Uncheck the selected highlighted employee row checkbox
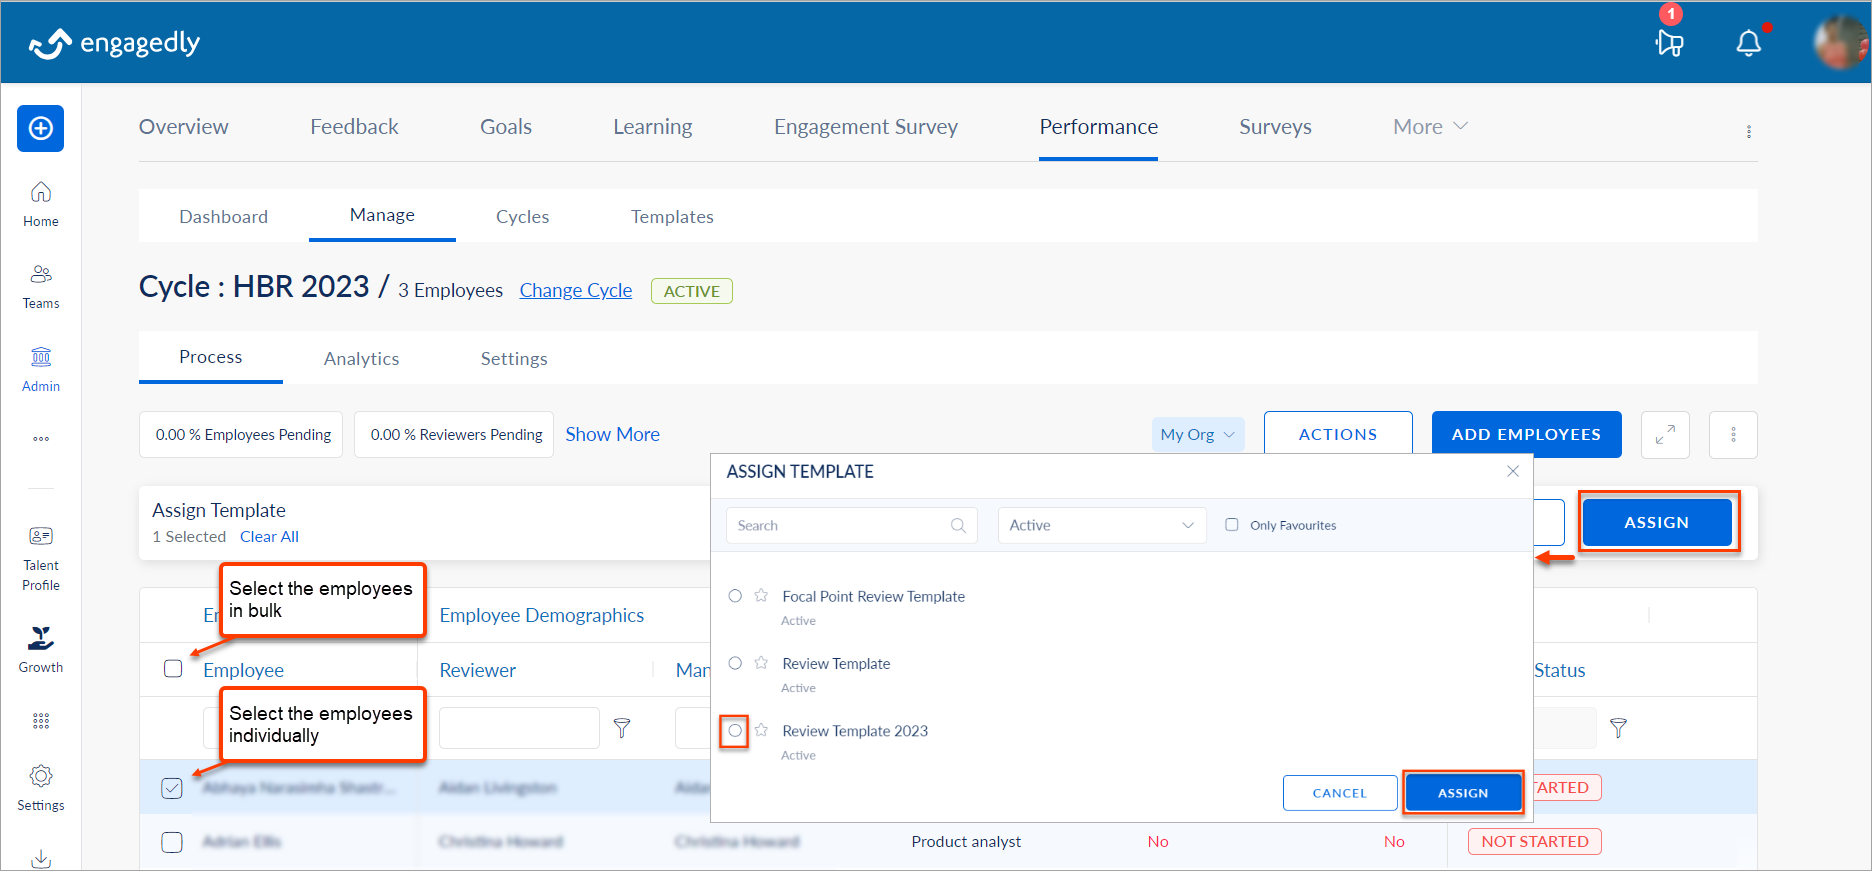This screenshot has width=1872, height=871. 172,788
